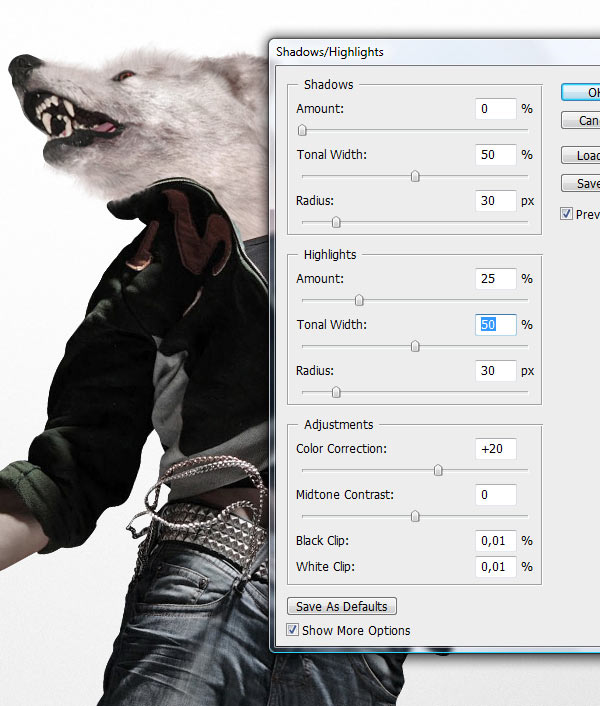Click the Color Correction slider handle
The image size is (600, 706).
click(x=438, y=470)
